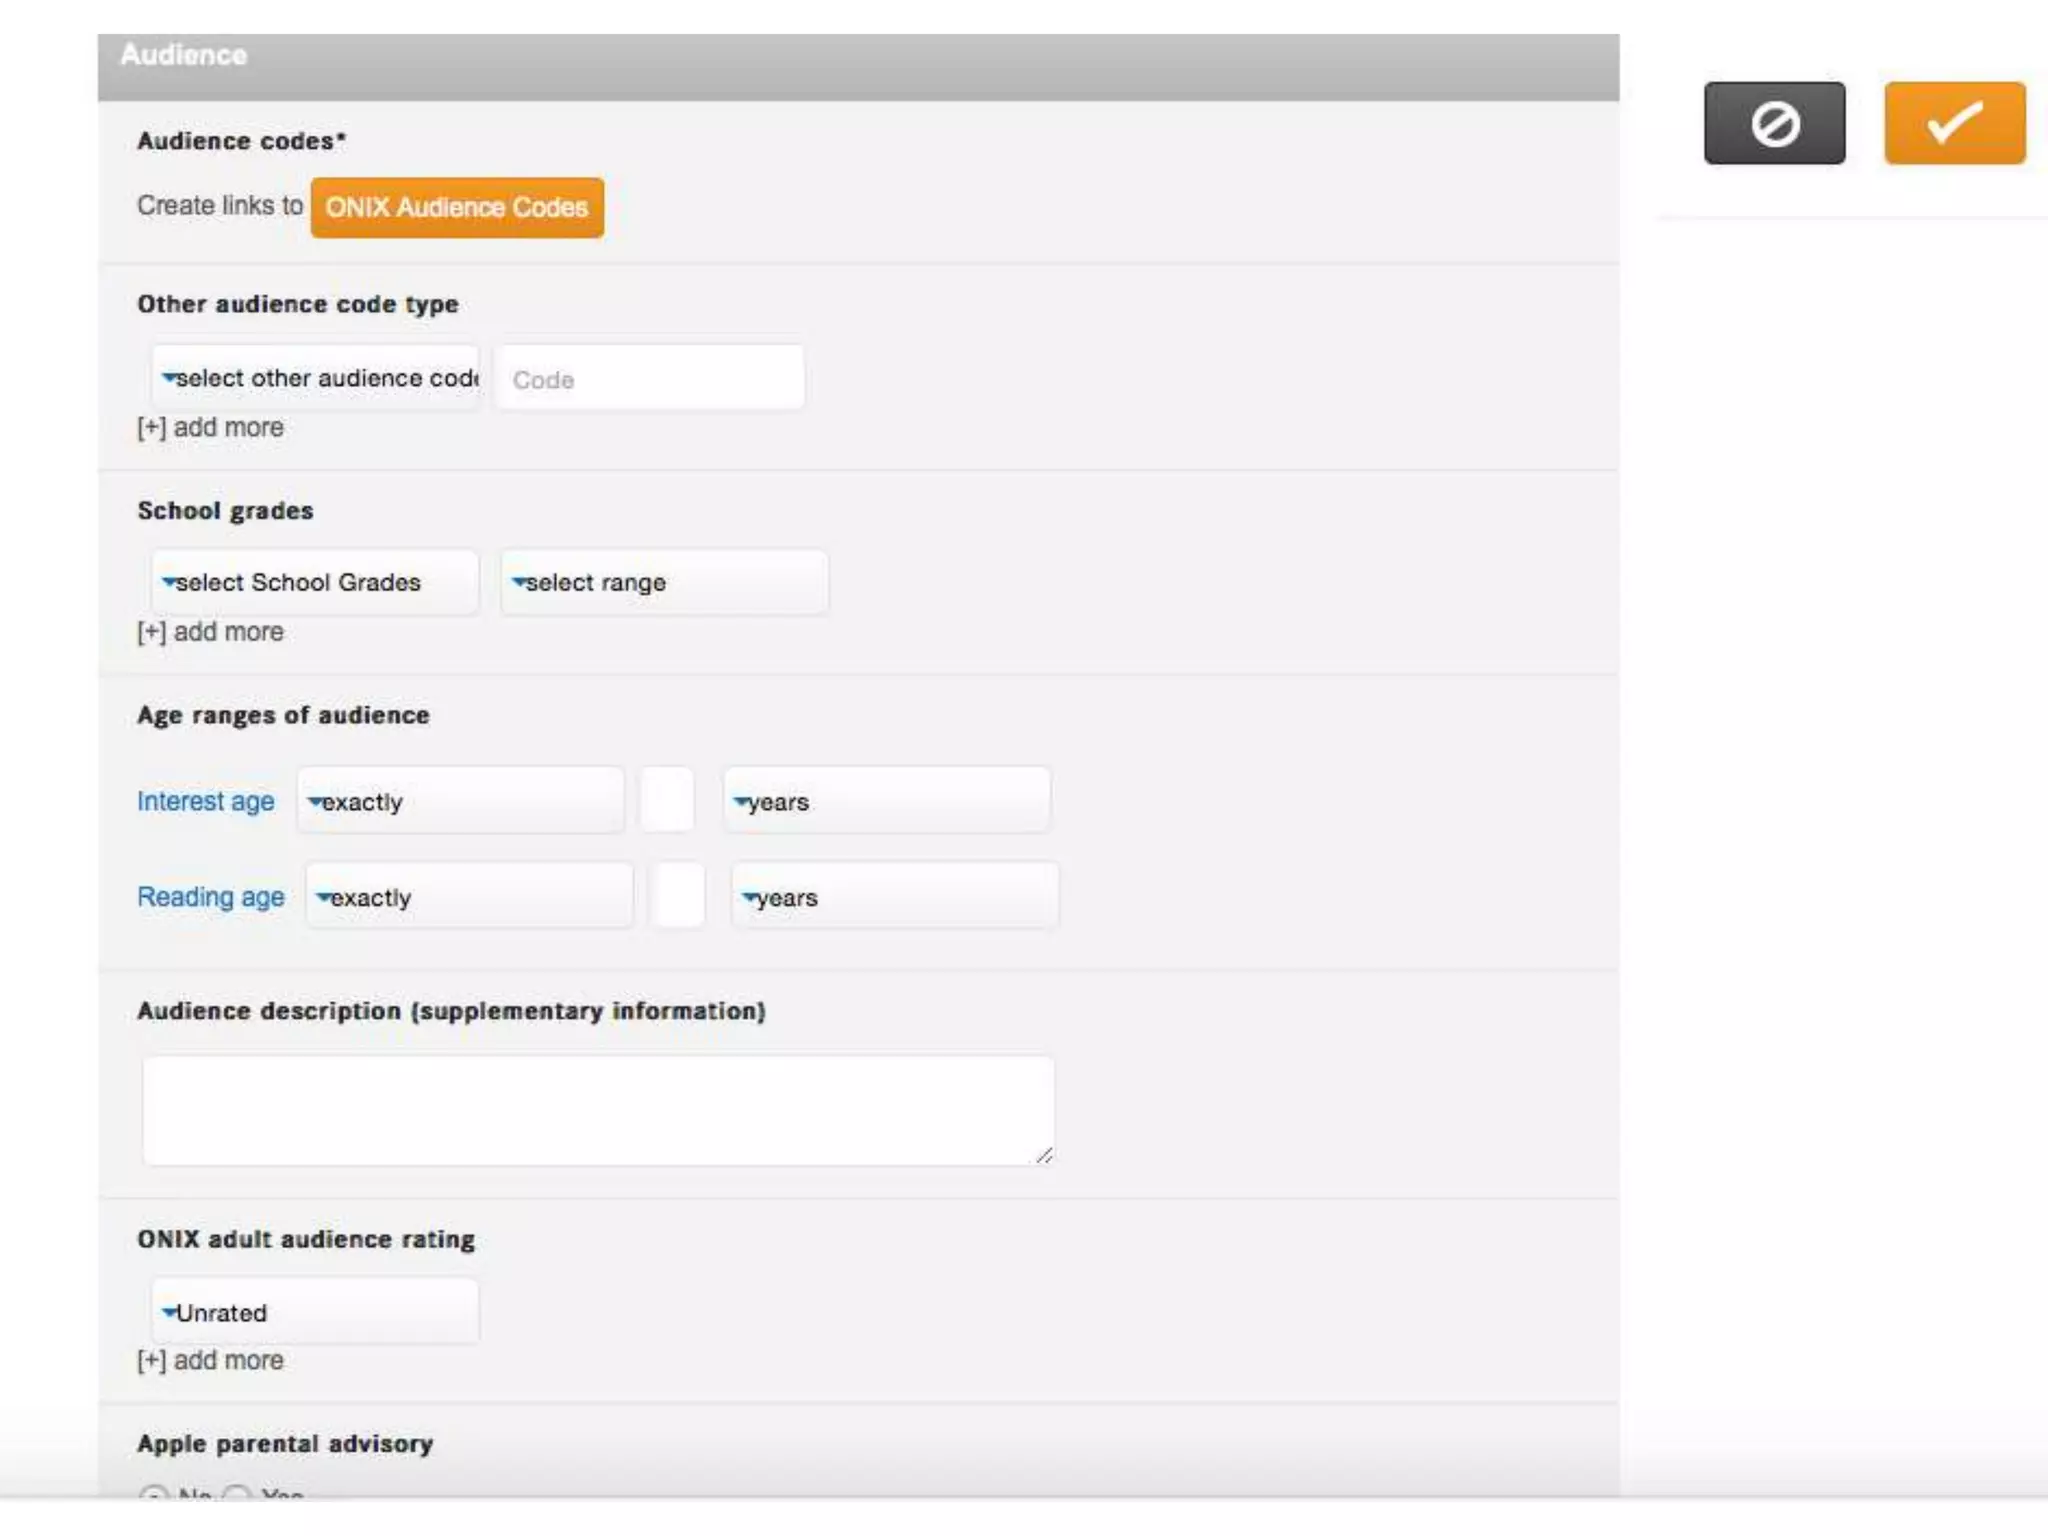
Task: Expand the select range dropdown
Action: click(664, 582)
